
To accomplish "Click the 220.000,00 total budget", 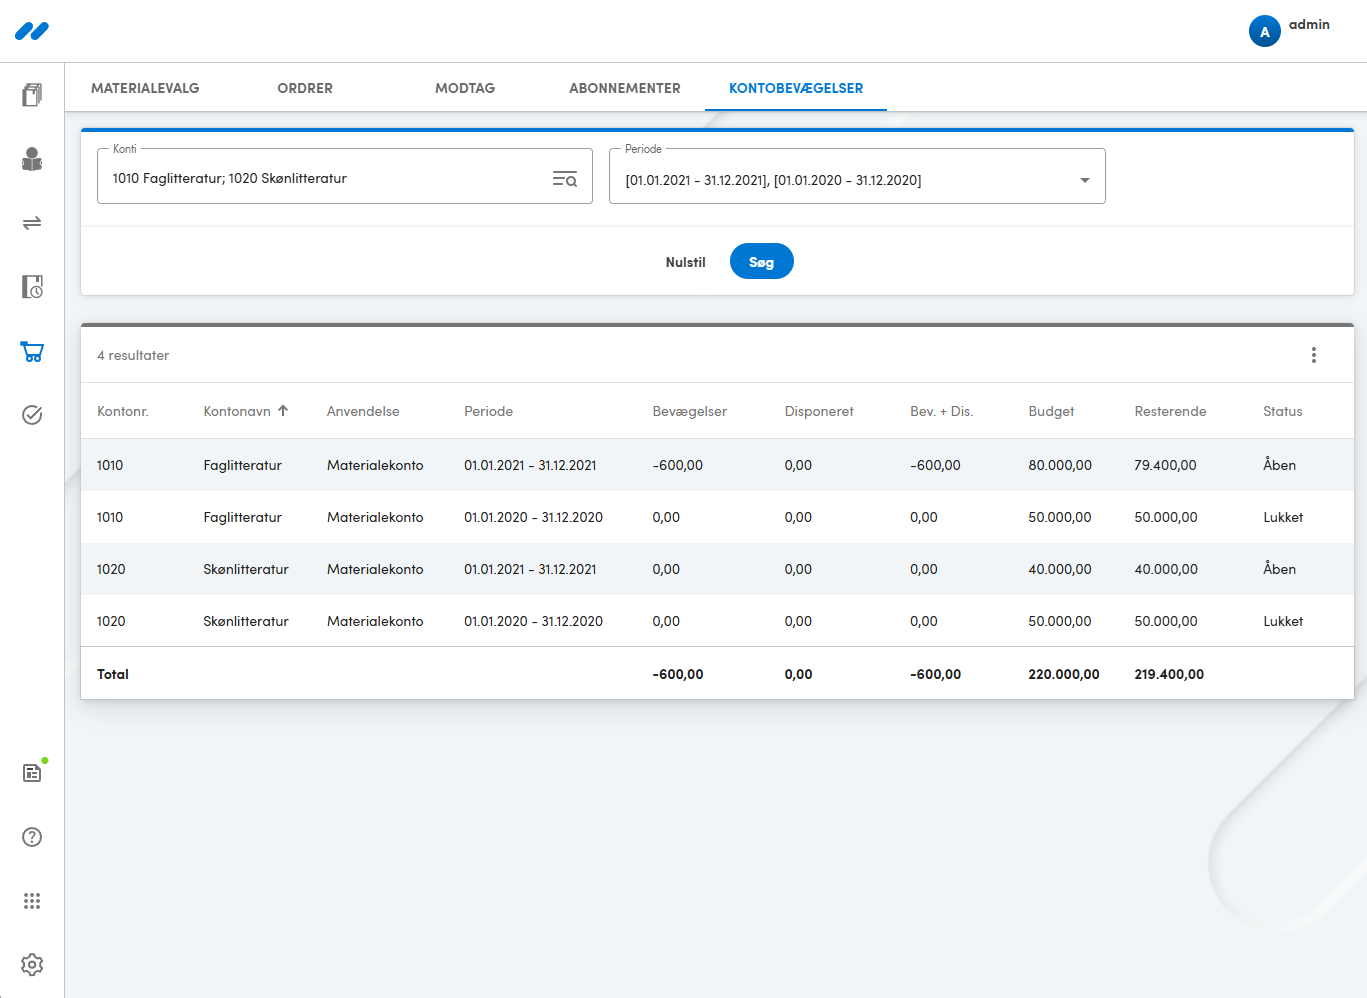I will [1064, 674].
